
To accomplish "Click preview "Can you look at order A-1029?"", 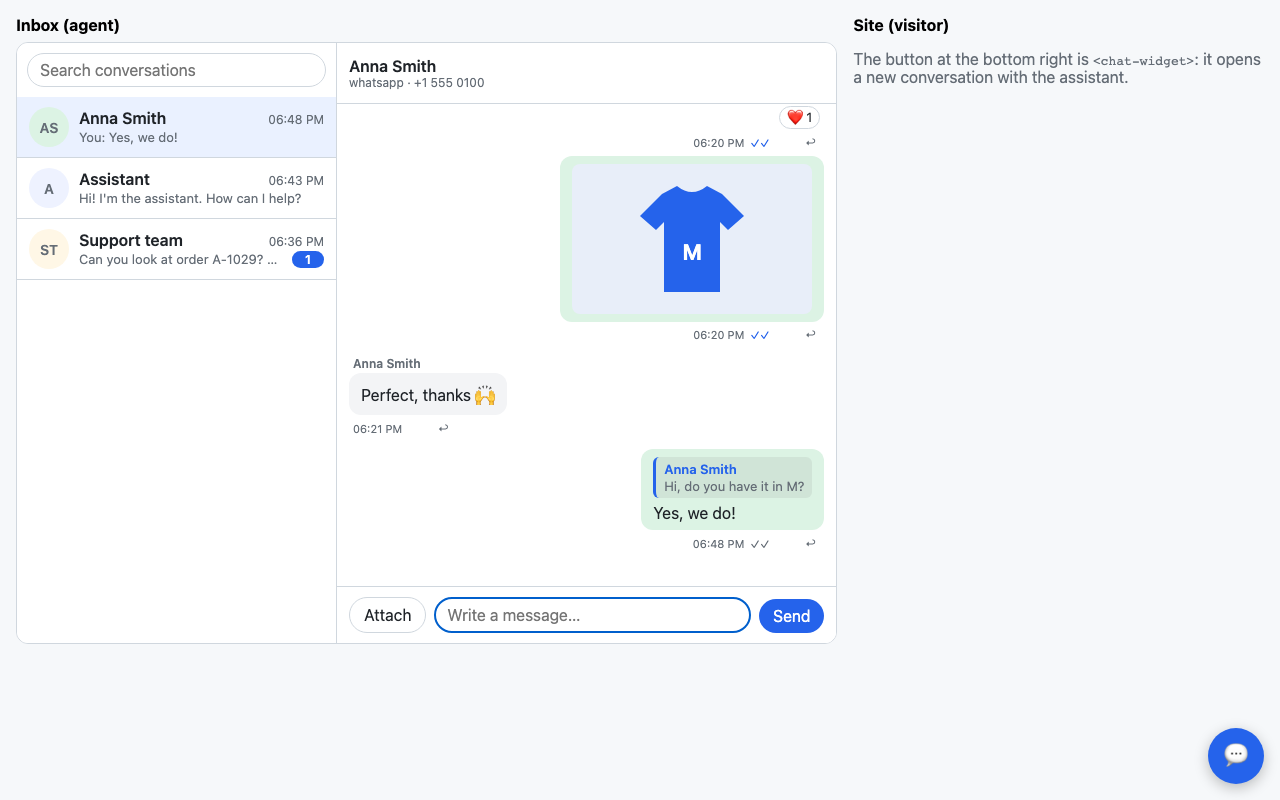I will click(178, 260).
